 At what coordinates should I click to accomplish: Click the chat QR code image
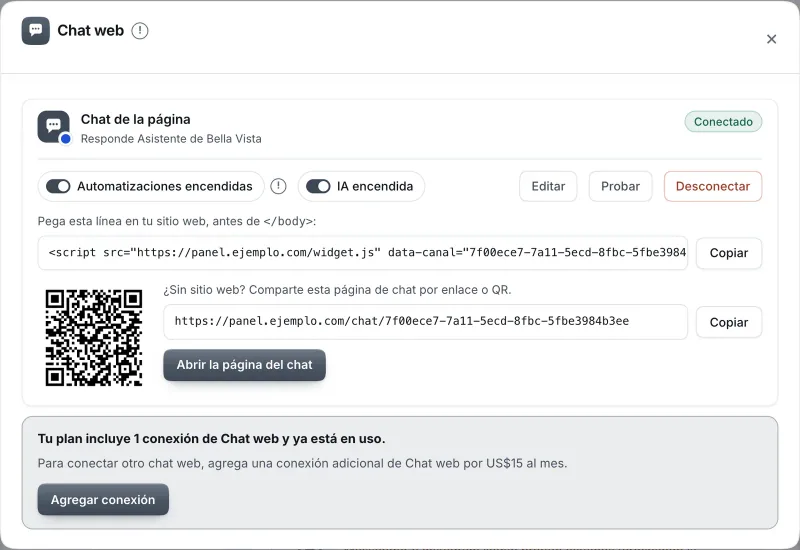coord(94,338)
